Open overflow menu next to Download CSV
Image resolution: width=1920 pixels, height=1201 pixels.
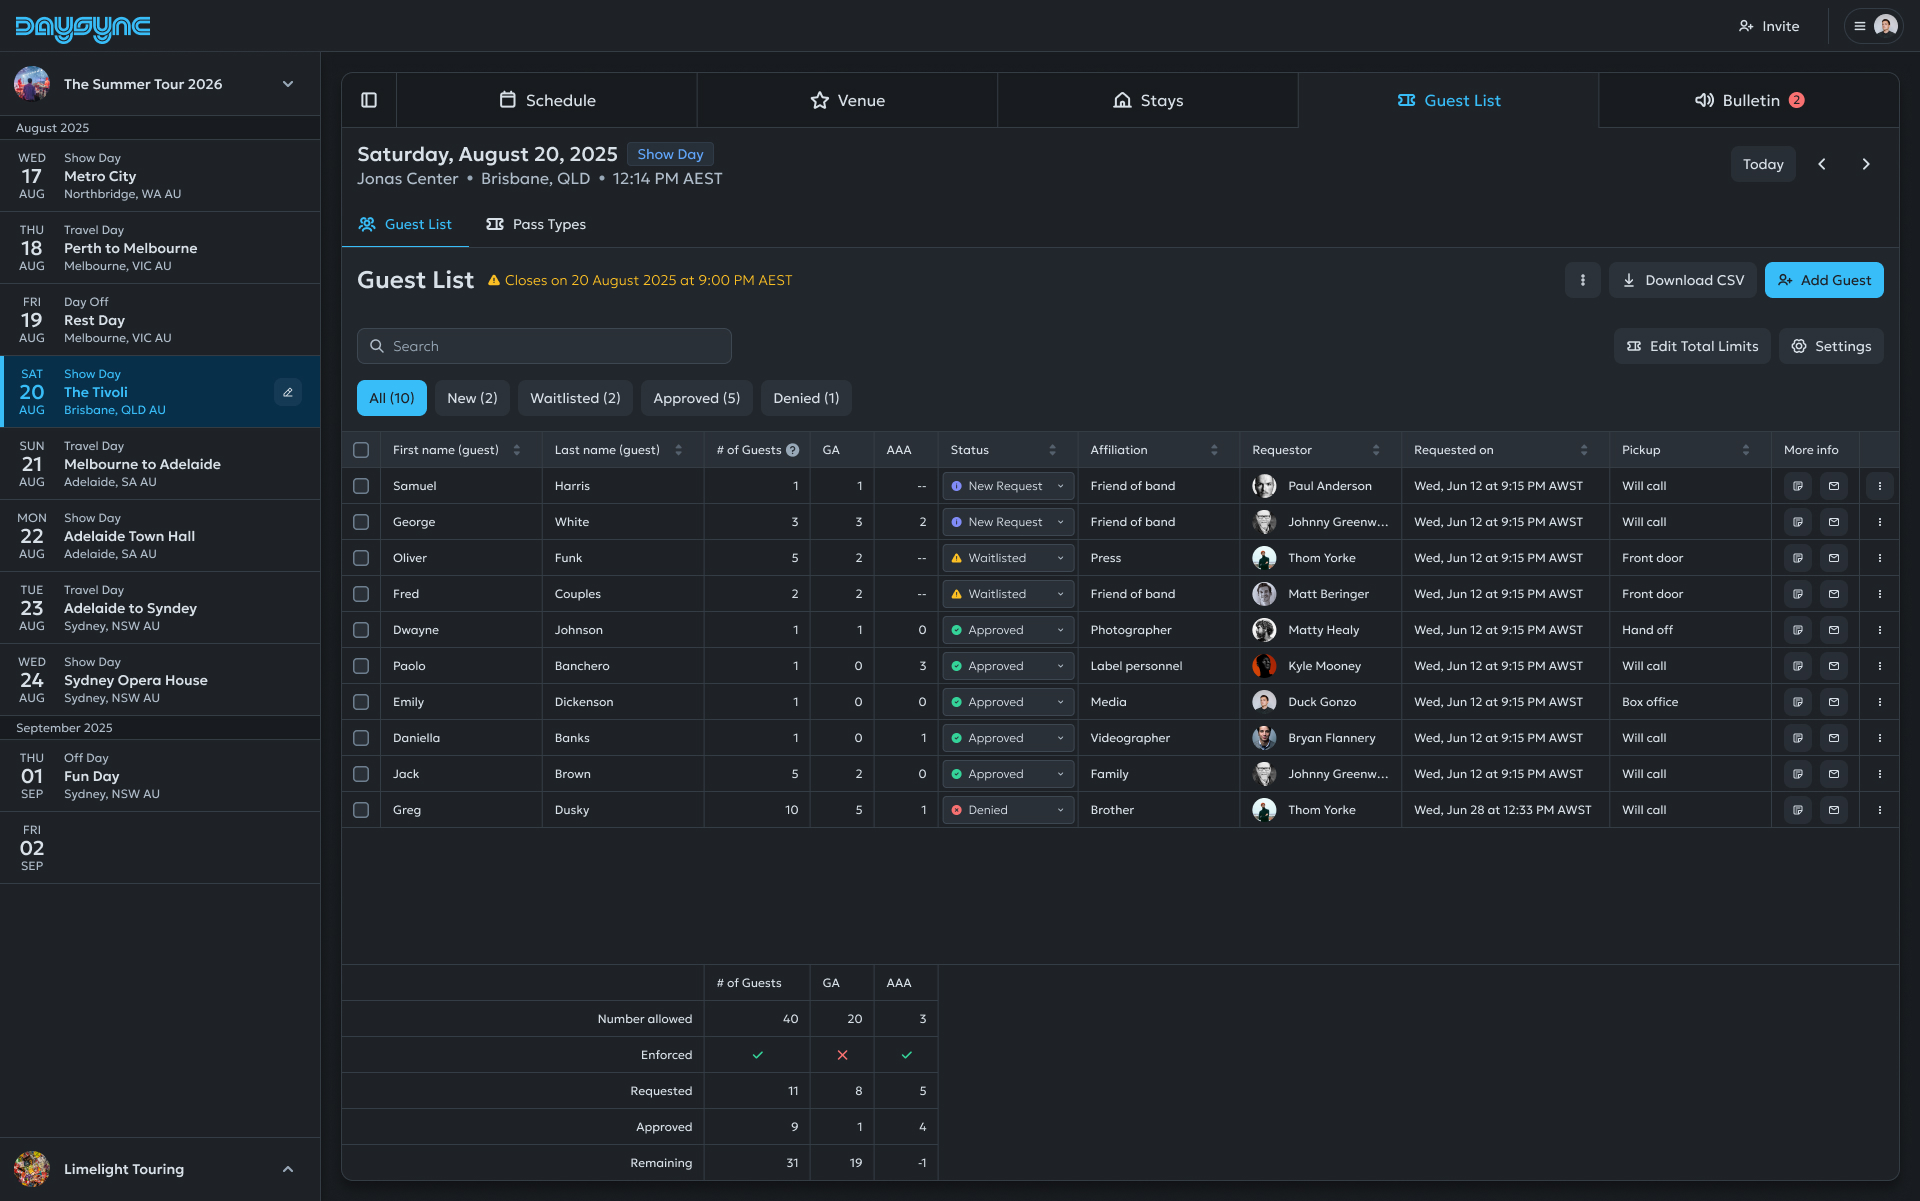tap(1582, 280)
